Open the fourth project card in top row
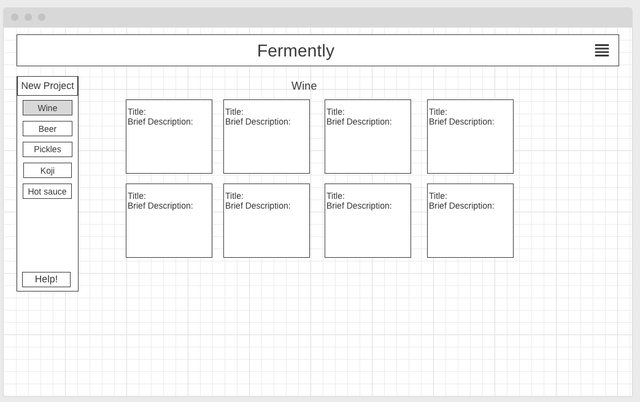640x402 pixels. 470,136
